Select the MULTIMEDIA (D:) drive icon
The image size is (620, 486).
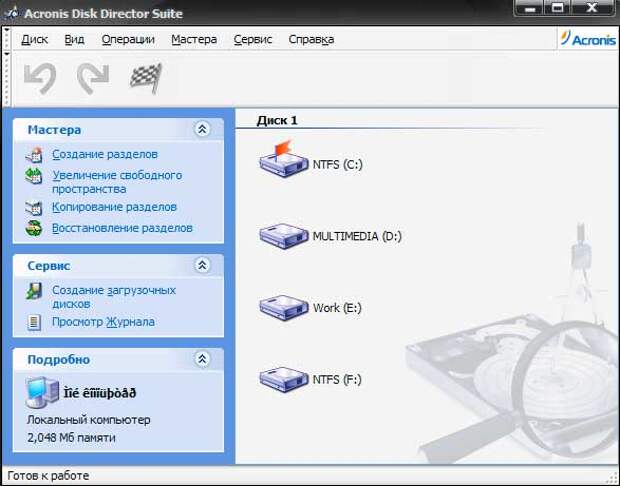click(284, 236)
